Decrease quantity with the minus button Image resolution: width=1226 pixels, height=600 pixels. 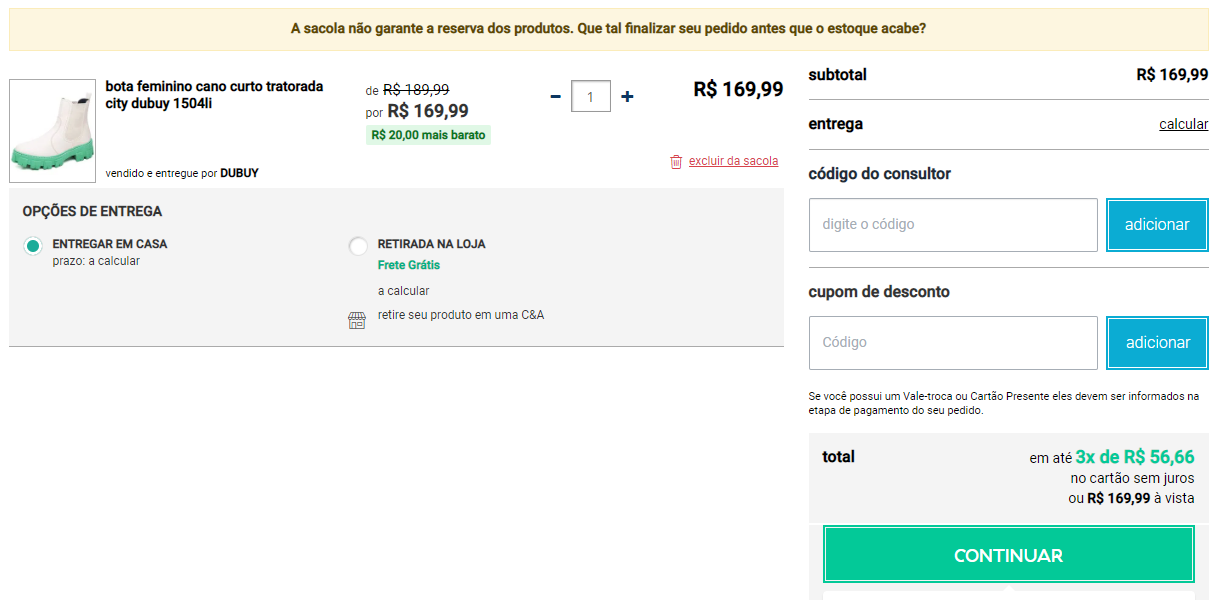tap(556, 97)
